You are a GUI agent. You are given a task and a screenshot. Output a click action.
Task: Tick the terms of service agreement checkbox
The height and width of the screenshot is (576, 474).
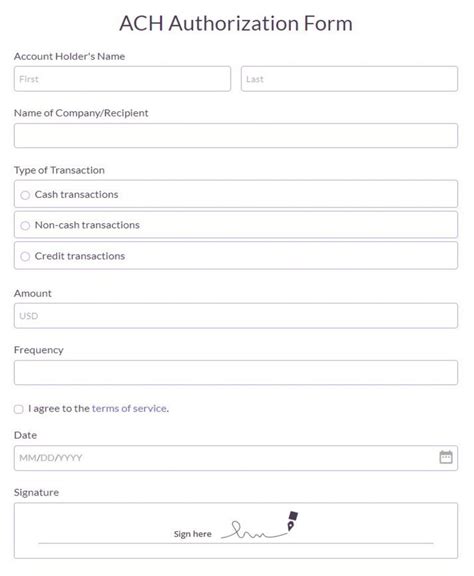(x=18, y=409)
